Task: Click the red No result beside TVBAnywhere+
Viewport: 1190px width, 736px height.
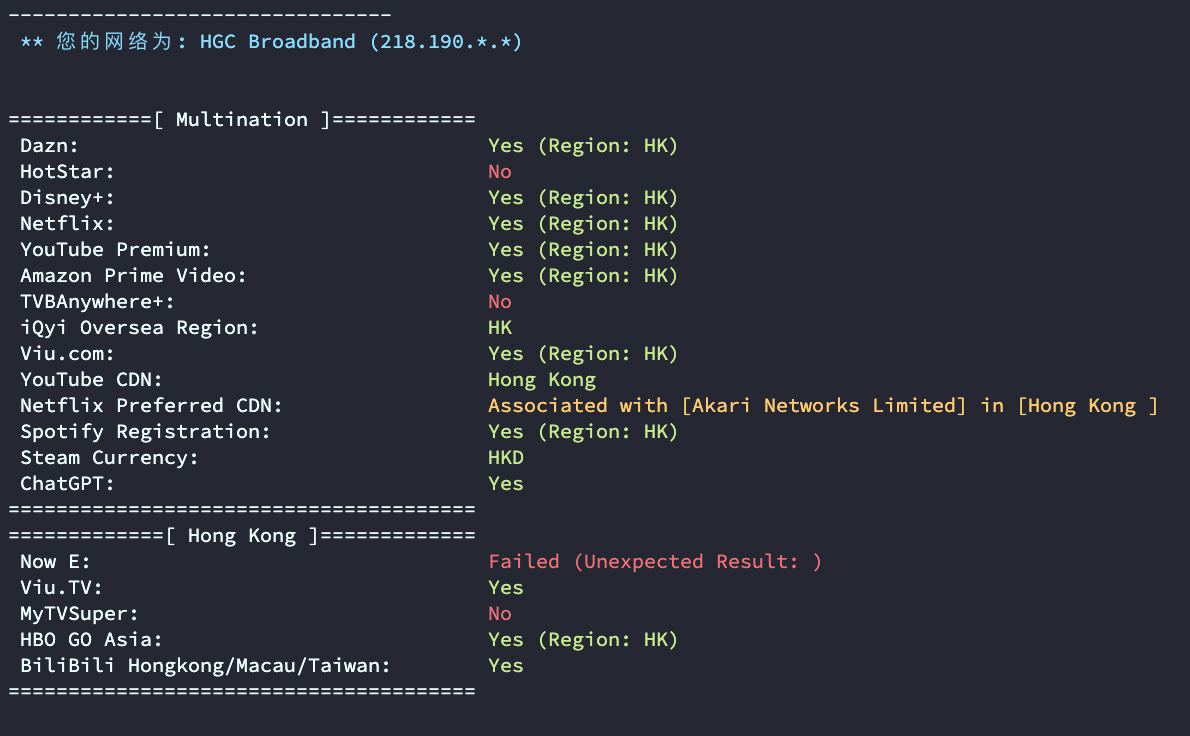Action: 499,301
